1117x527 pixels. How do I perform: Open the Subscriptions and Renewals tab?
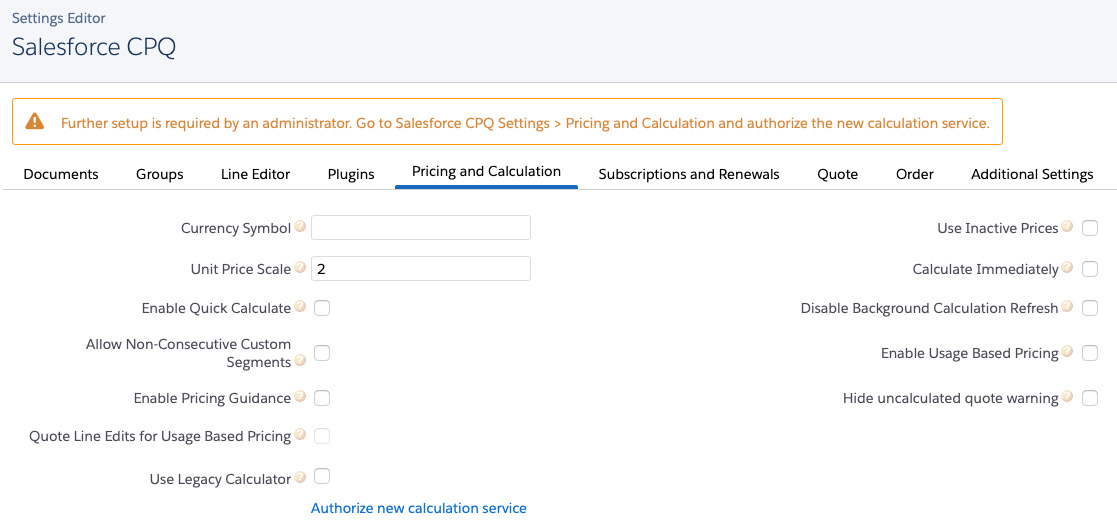point(689,174)
